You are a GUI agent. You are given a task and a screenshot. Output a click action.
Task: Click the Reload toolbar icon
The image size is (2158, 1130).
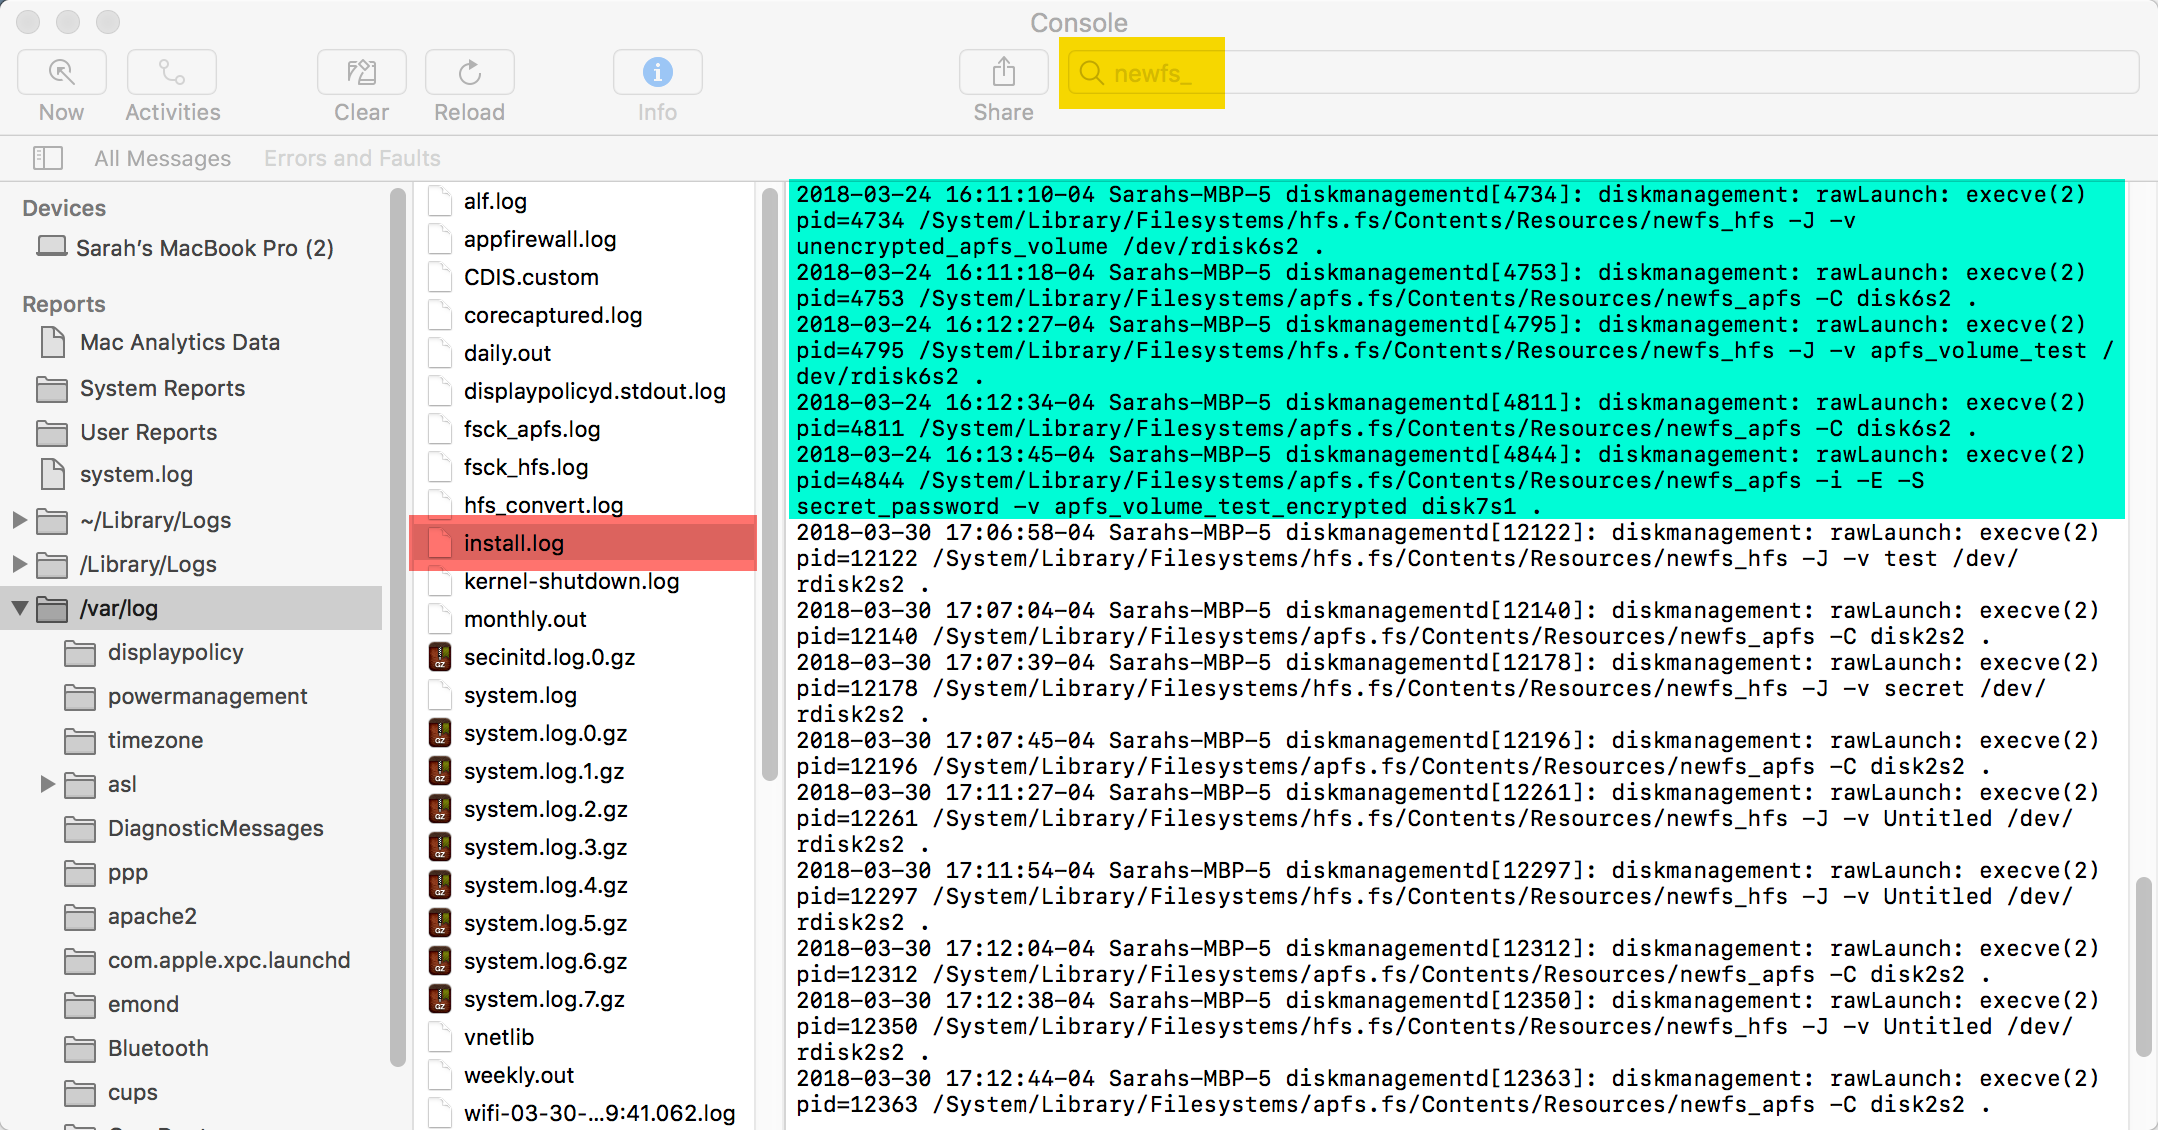point(469,73)
